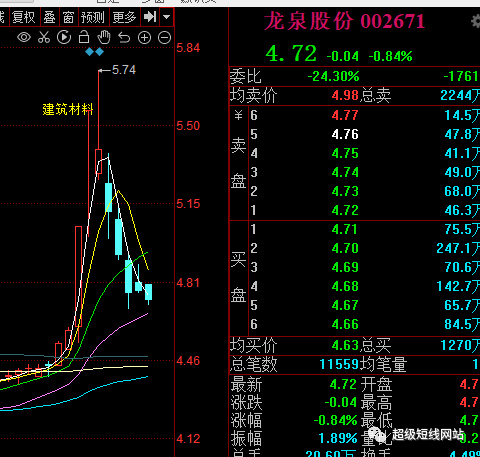Select the scissors cut tool
Screen dimensions: 480x457
pos(44,37)
